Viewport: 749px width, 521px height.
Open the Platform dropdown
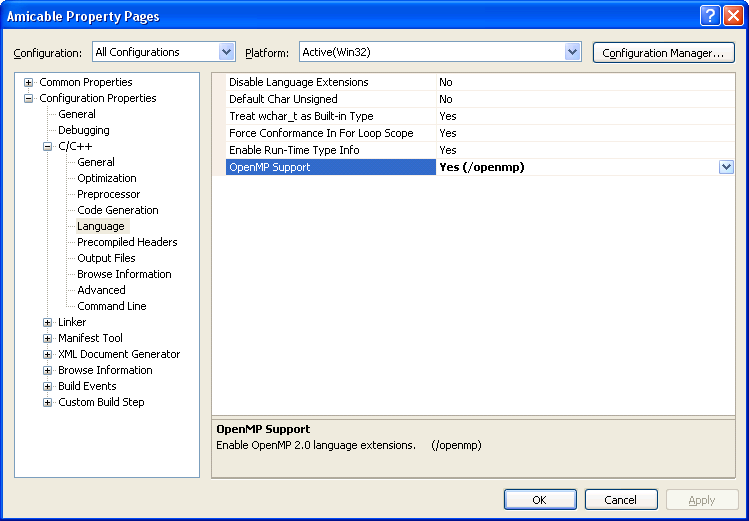tap(572, 52)
